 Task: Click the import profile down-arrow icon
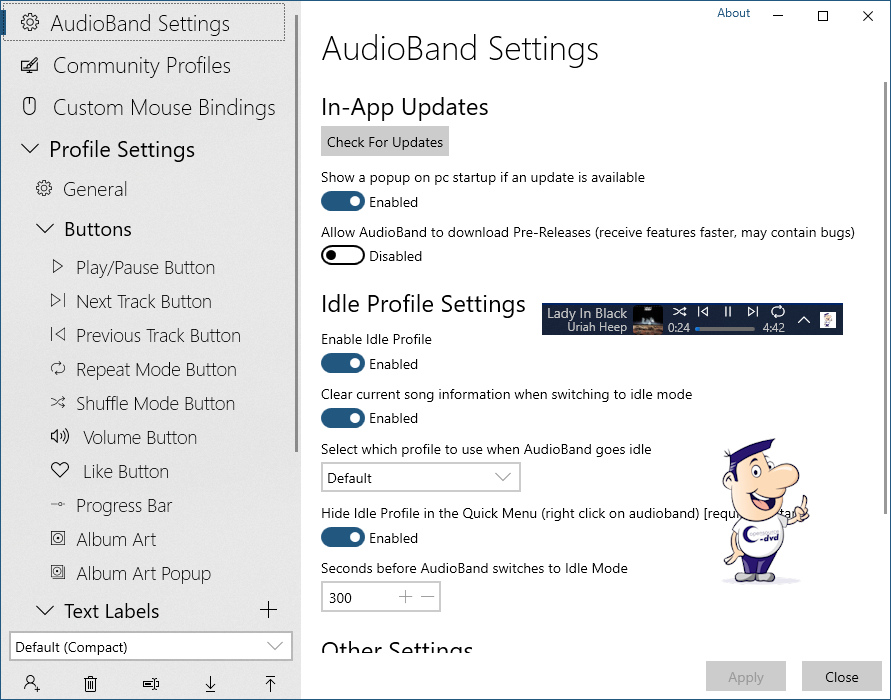click(x=211, y=684)
